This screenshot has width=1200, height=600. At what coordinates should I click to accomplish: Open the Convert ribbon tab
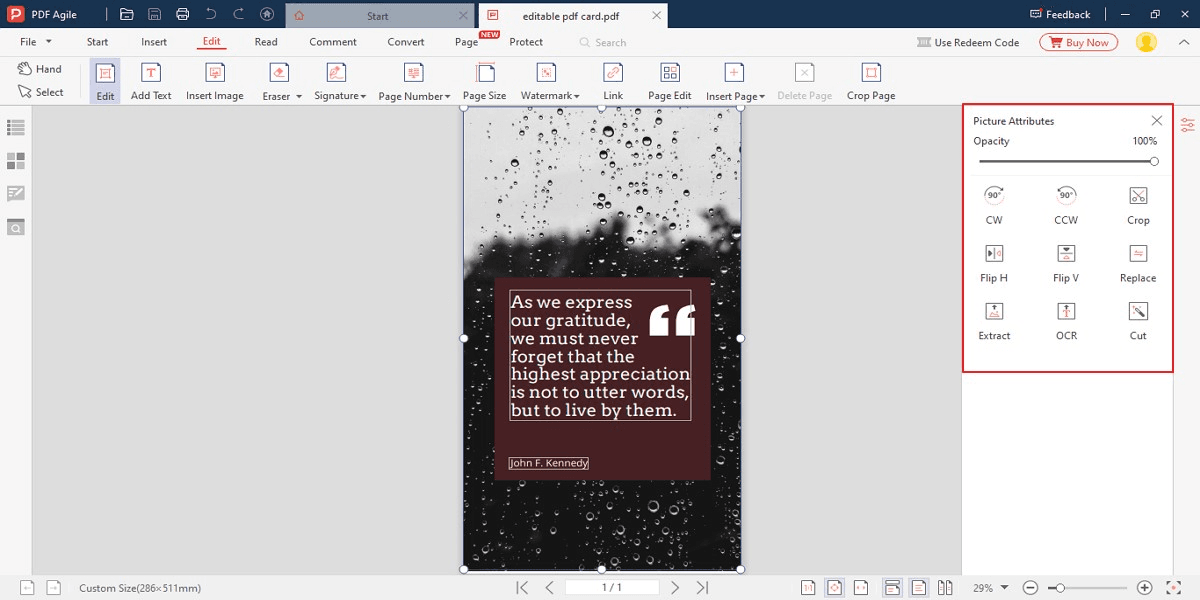pyautogui.click(x=406, y=42)
